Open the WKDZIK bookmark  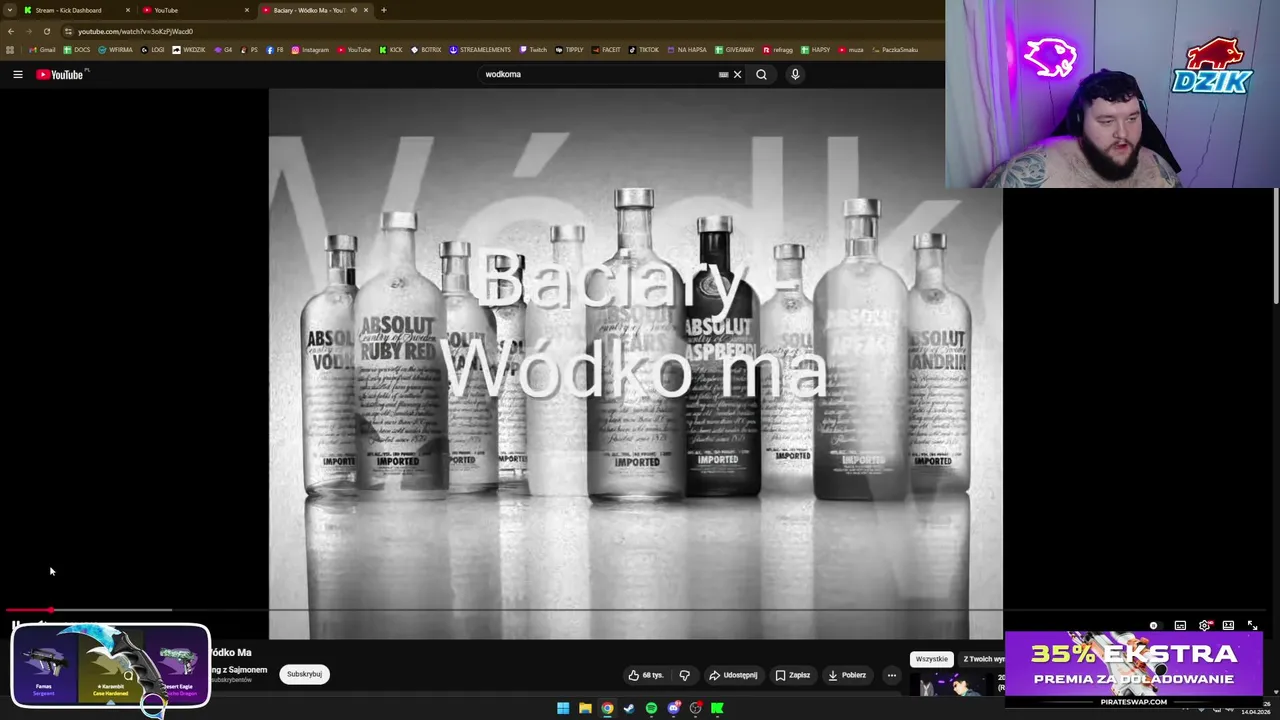pos(189,49)
